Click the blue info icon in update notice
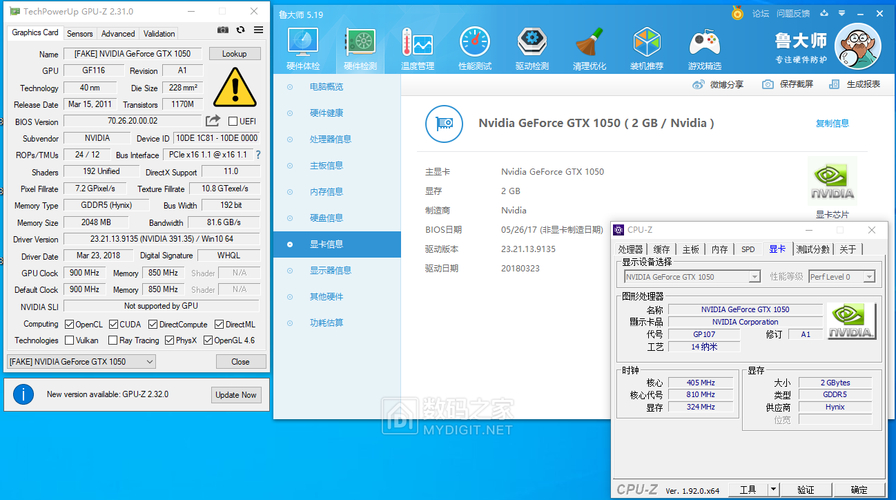896x500 pixels. coord(23,394)
